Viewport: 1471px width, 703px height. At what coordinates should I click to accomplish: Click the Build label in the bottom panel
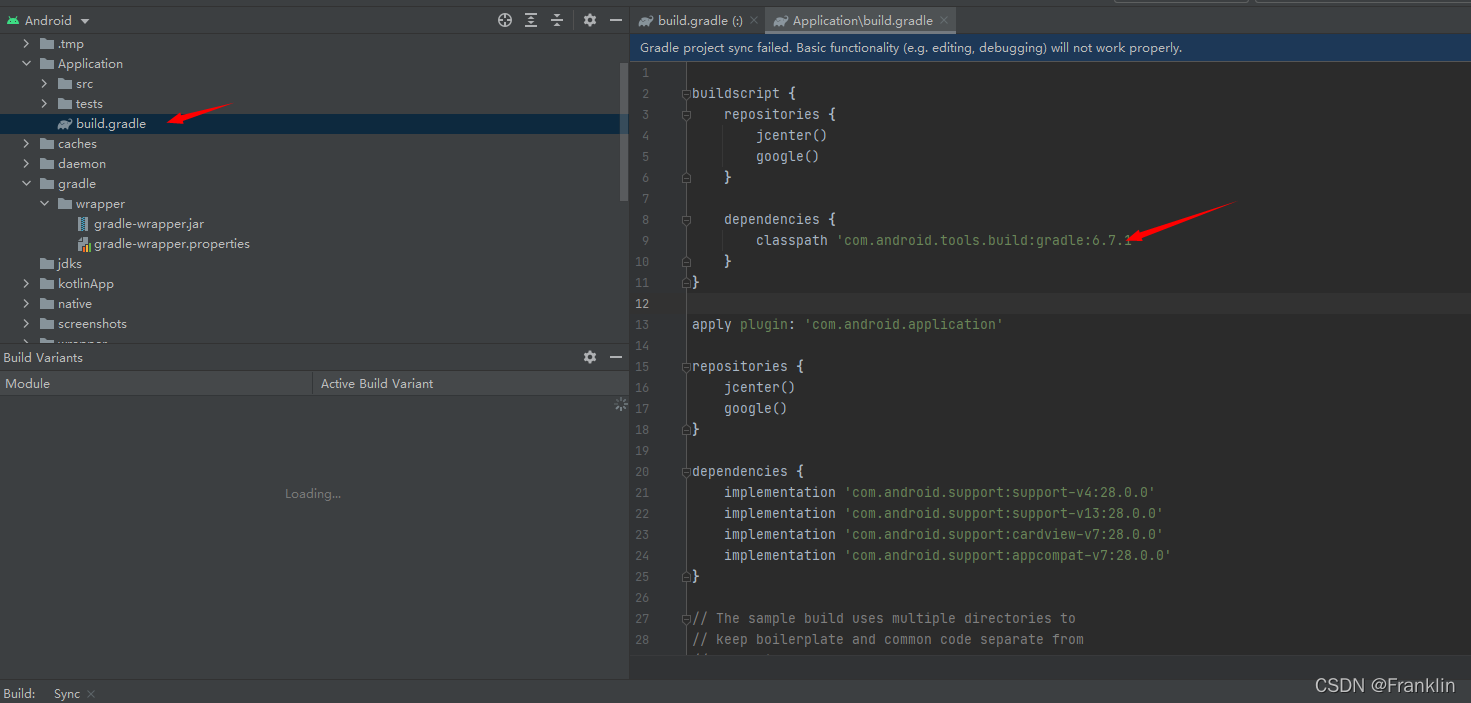point(20,693)
